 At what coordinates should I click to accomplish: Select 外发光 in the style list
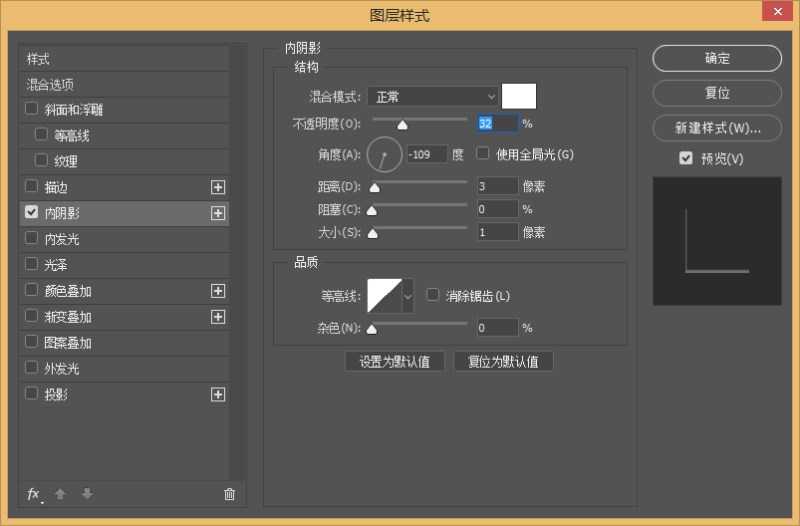[61, 369]
